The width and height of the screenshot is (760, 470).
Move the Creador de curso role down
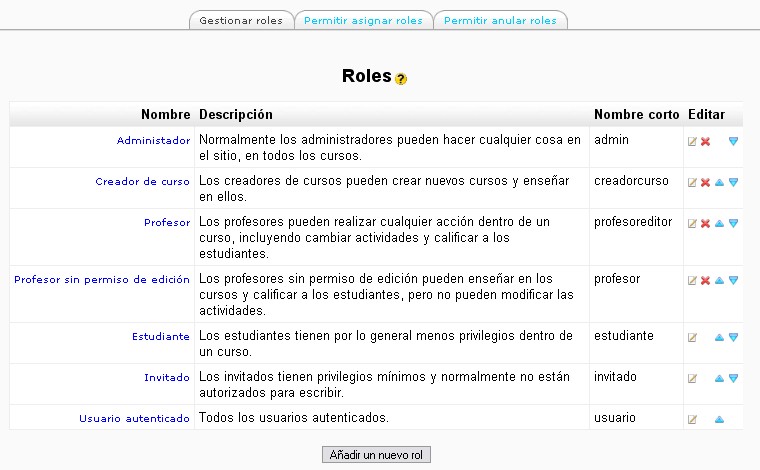(733, 183)
